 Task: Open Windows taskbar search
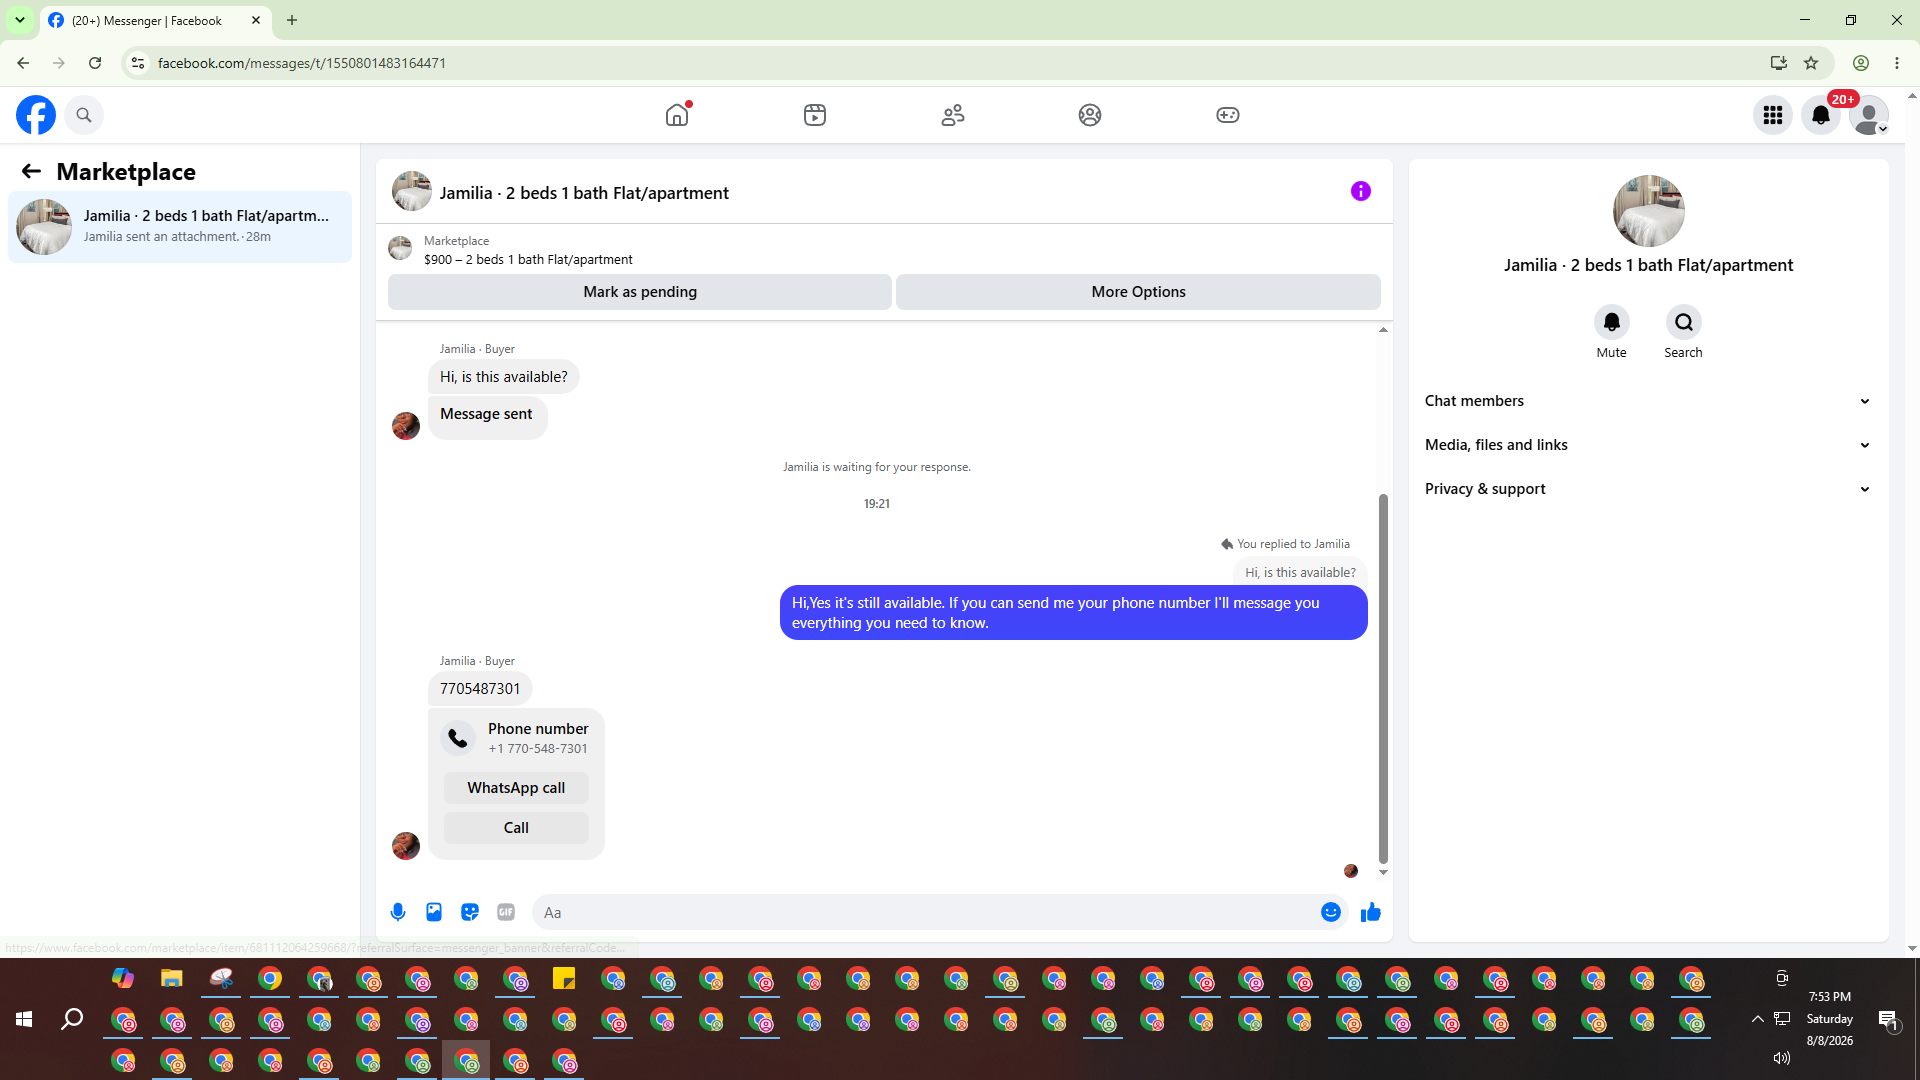tap(72, 1019)
